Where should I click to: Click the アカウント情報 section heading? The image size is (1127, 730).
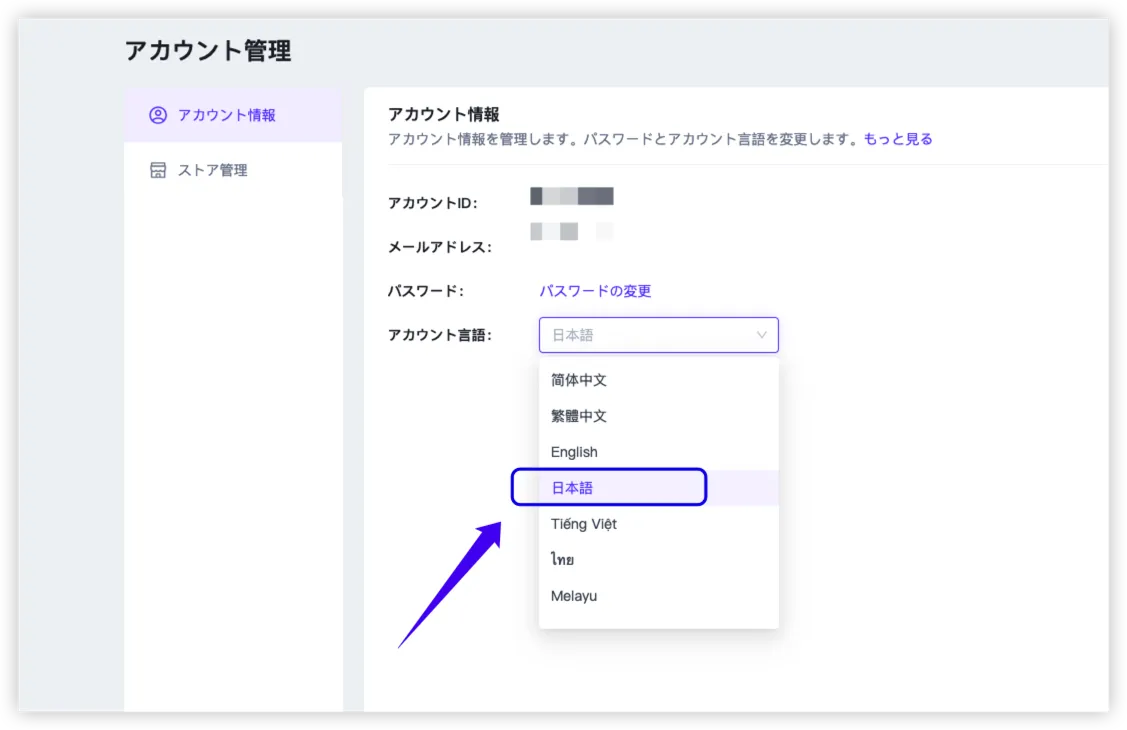point(443,114)
